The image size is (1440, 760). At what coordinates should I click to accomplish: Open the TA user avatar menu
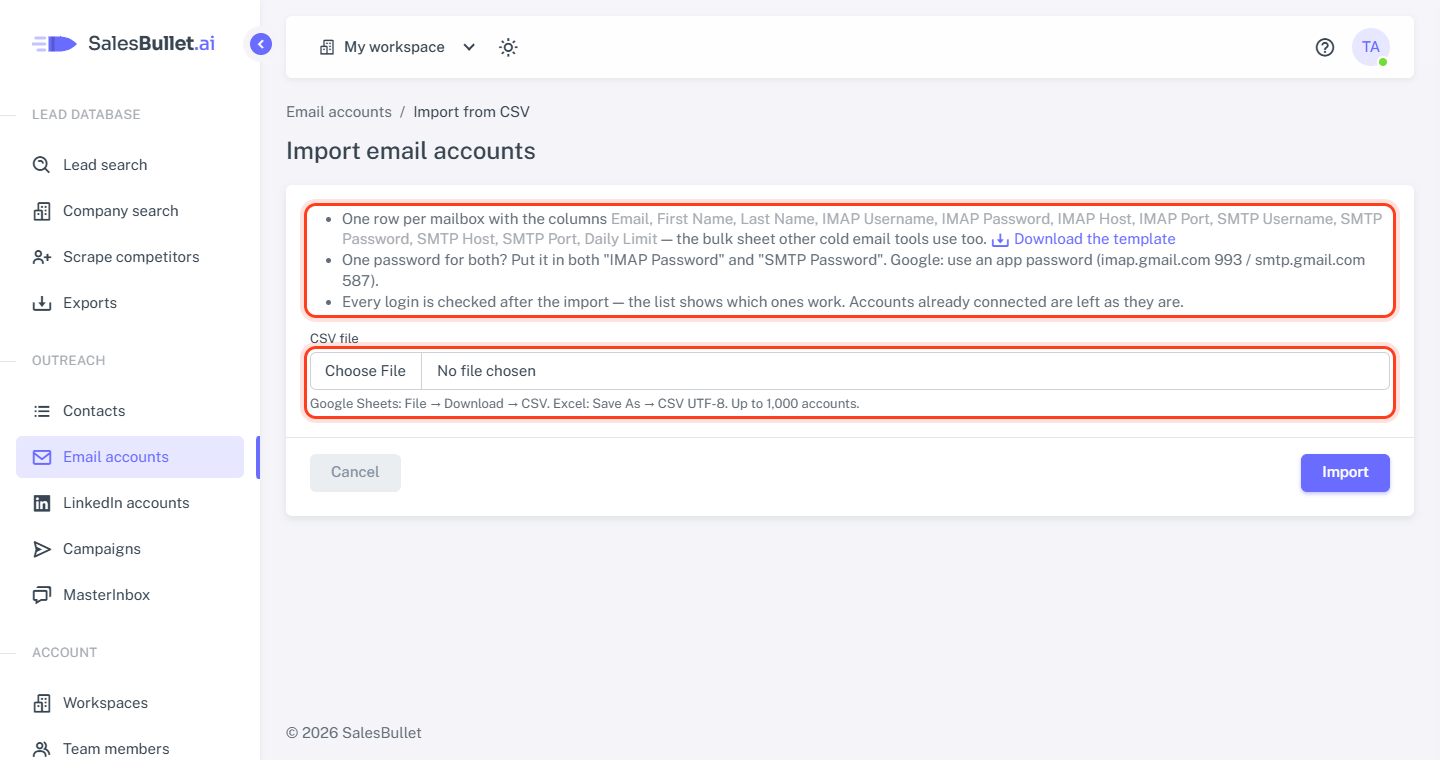pyautogui.click(x=1371, y=47)
